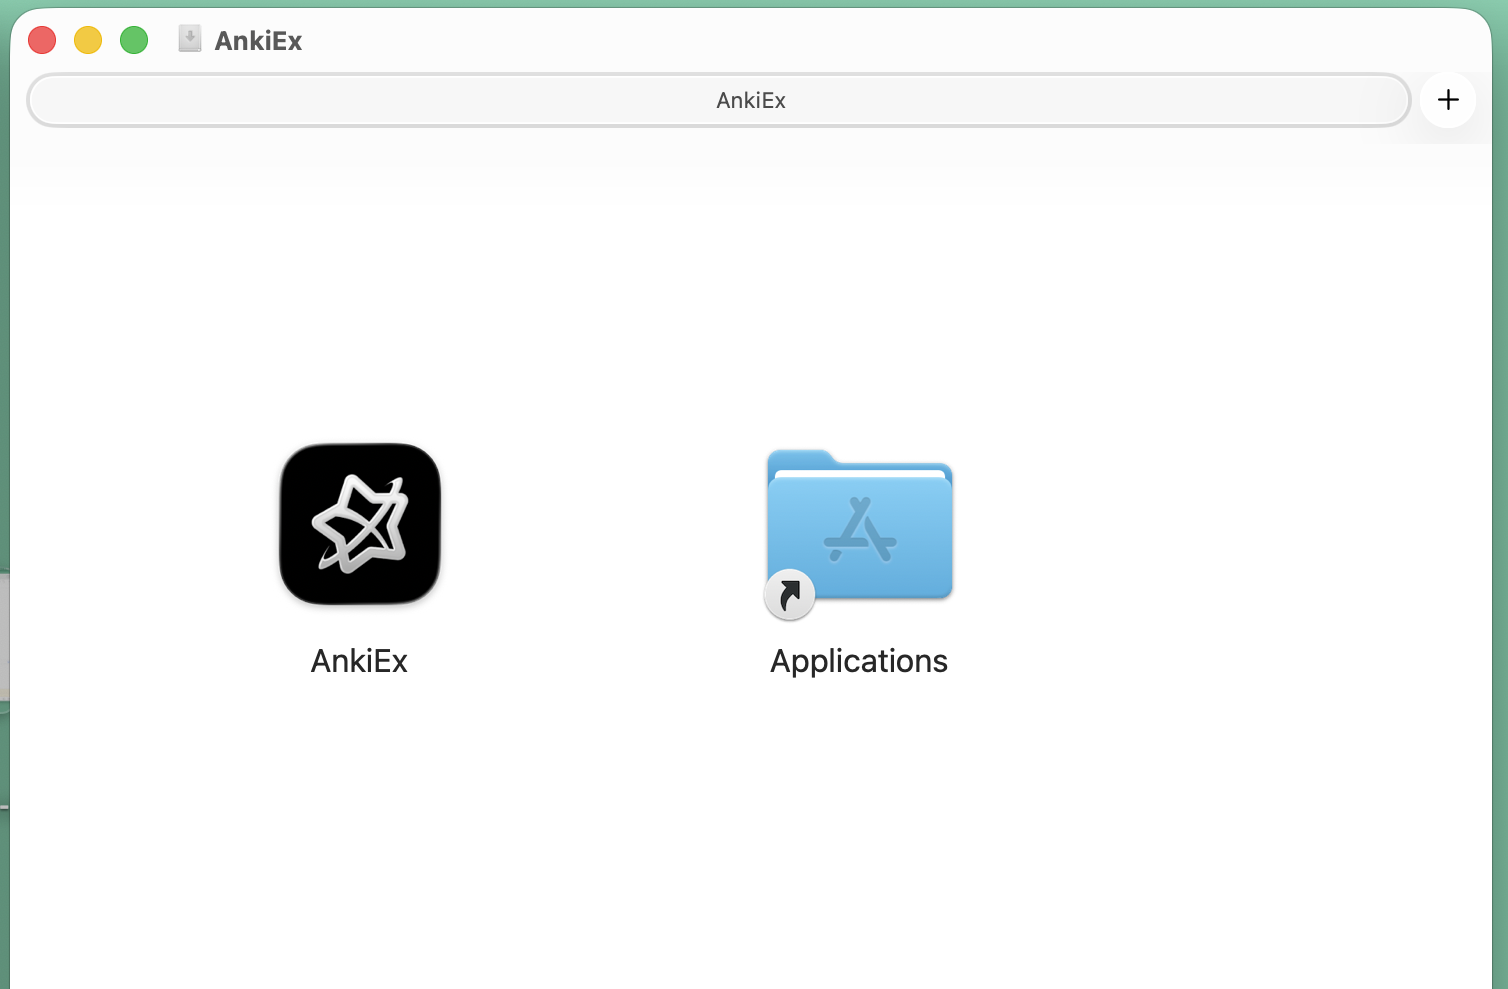Click the green full-screen traffic light
The image size is (1508, 989).
[133, 39]
